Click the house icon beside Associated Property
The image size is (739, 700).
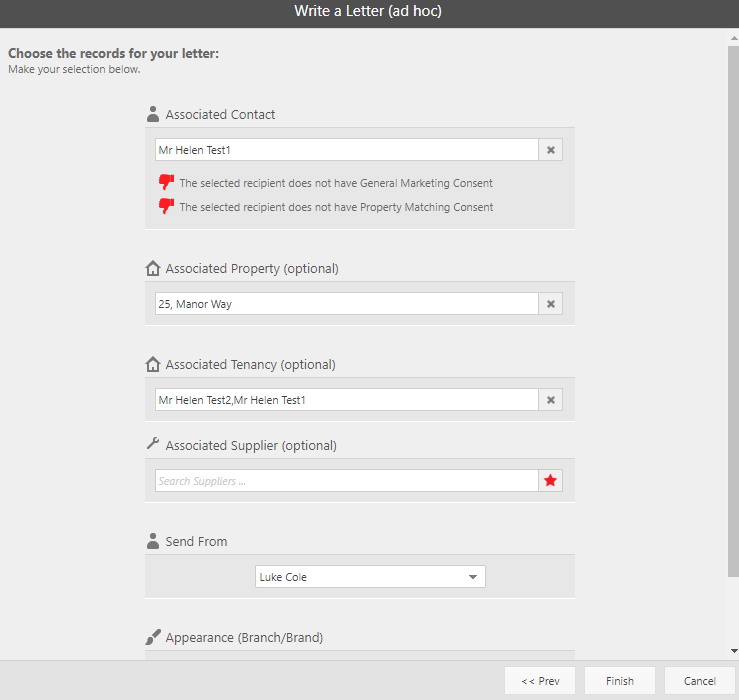(x=153, y=268)
